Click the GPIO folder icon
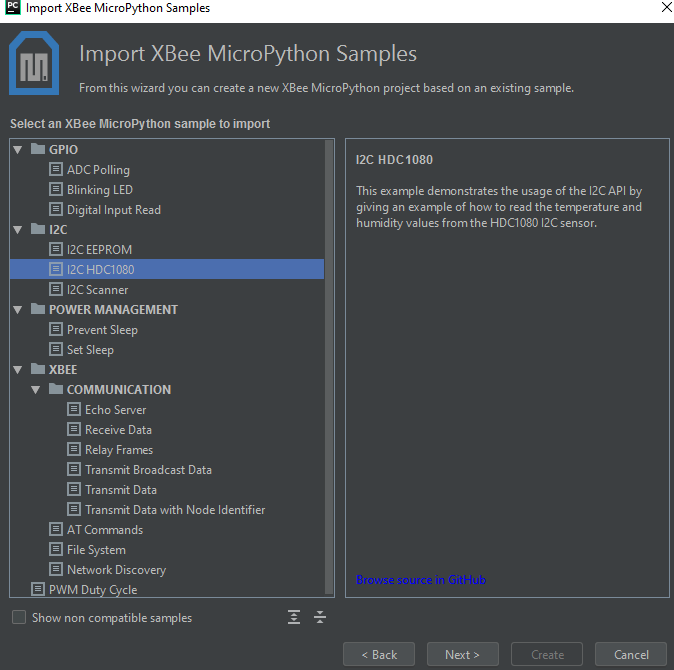674x670 pixels. (38, 149)
